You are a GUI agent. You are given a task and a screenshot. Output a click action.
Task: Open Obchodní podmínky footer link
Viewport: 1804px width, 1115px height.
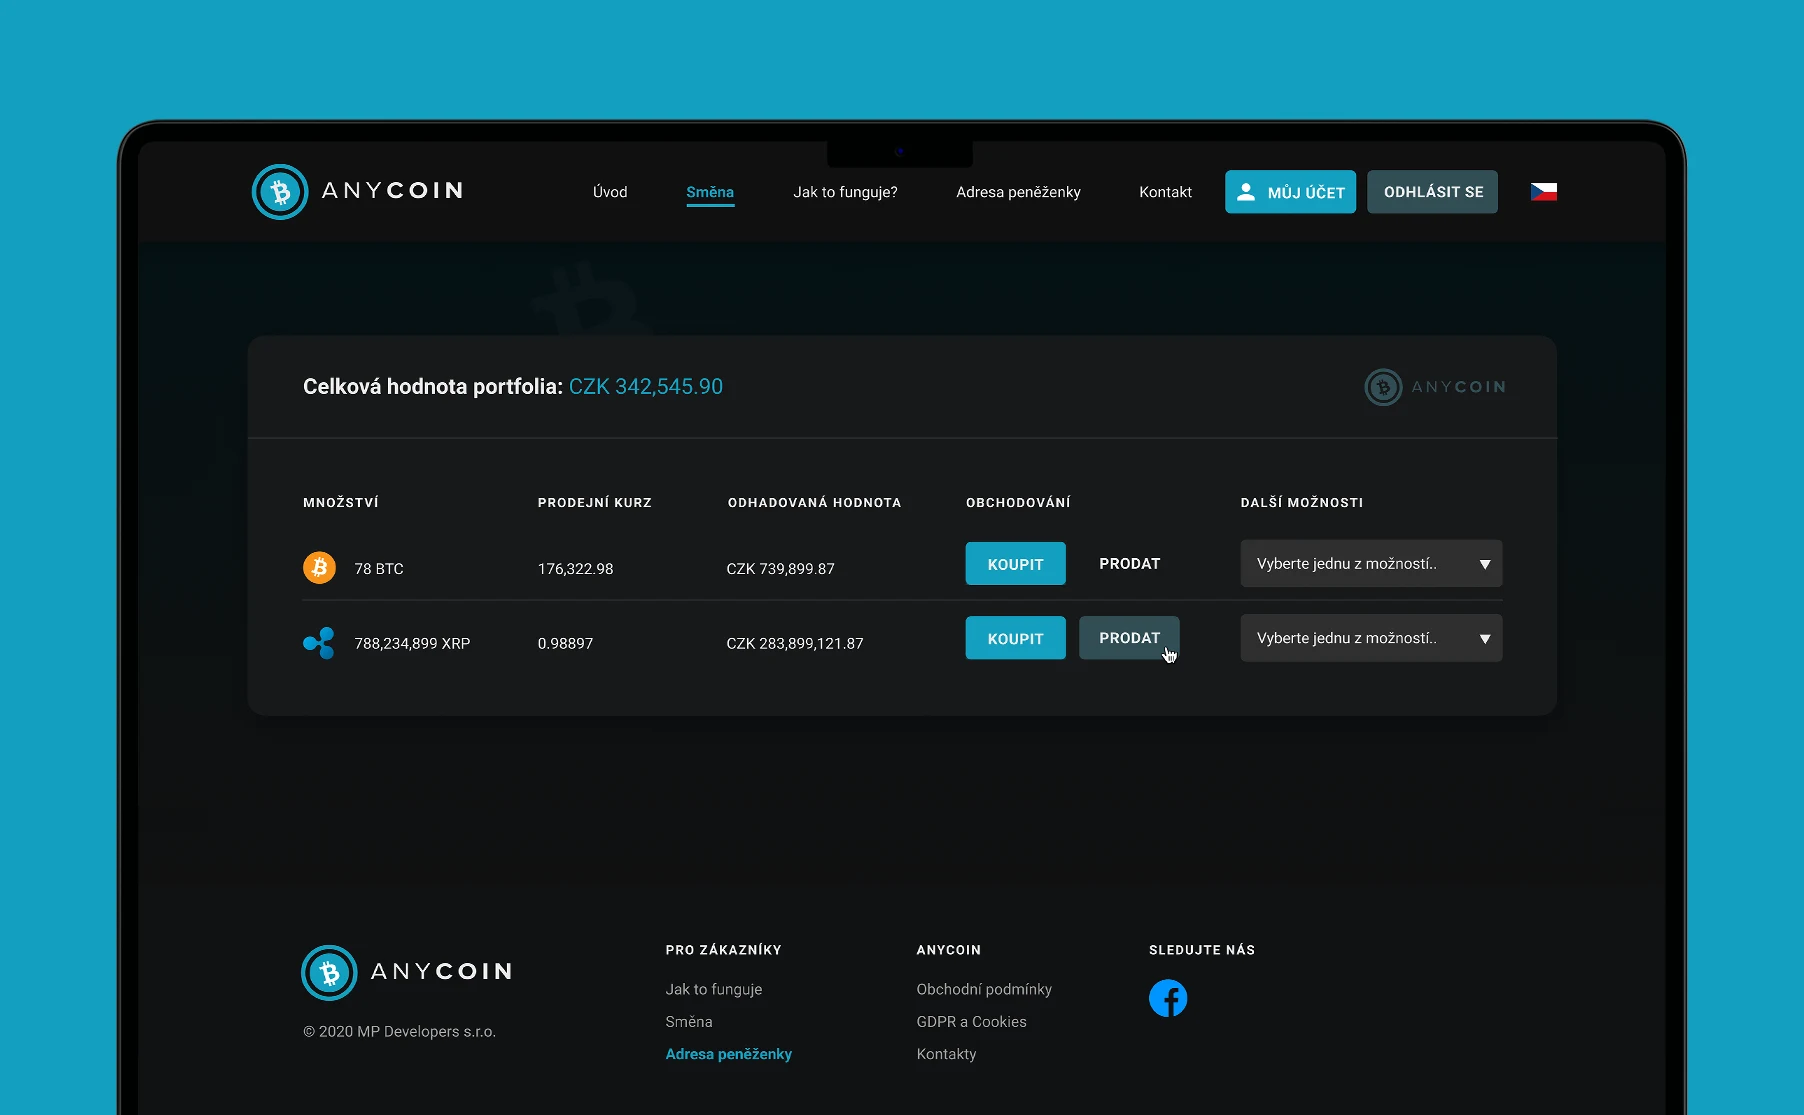(x=984, y=989)
